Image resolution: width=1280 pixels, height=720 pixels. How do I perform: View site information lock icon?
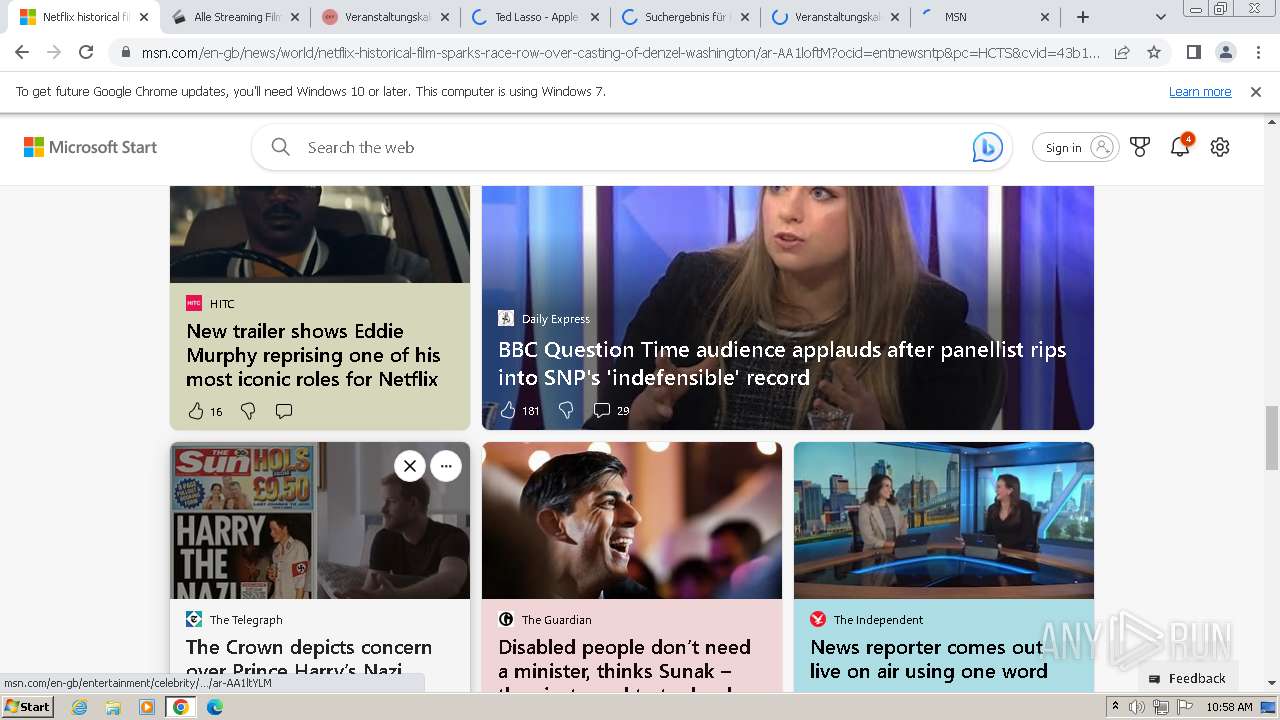(125, 52)
